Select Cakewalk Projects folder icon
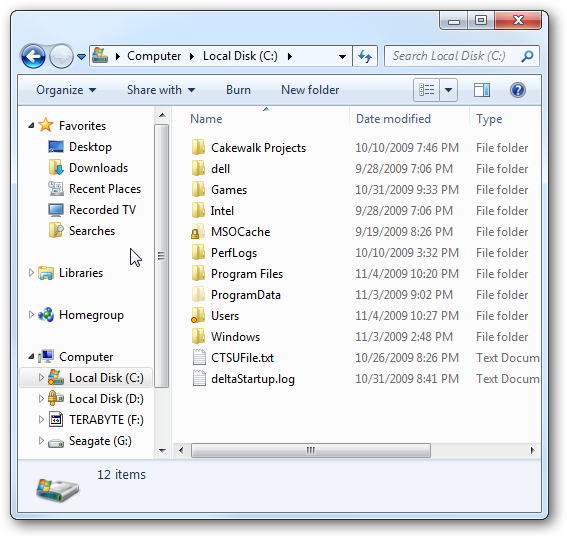 click(x=198, y=147)
